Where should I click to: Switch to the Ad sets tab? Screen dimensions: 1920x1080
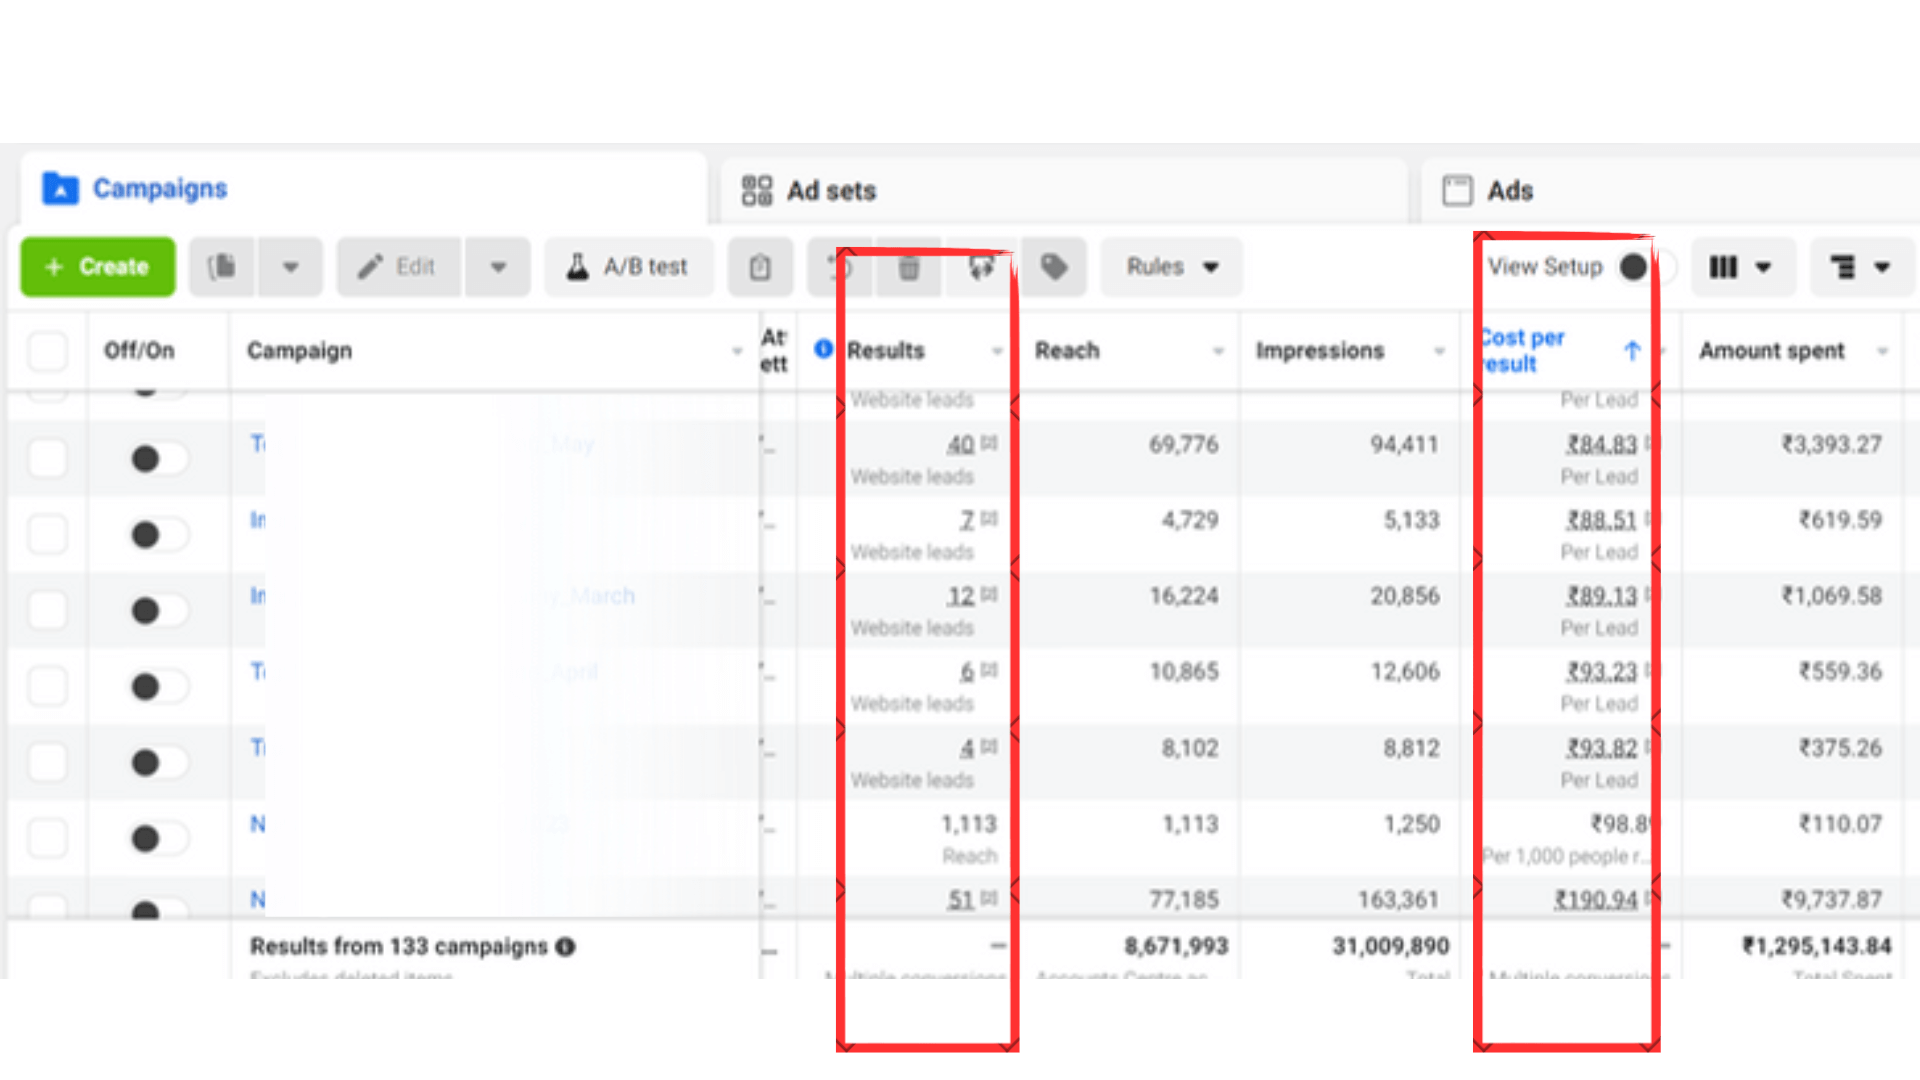(830, 190)
